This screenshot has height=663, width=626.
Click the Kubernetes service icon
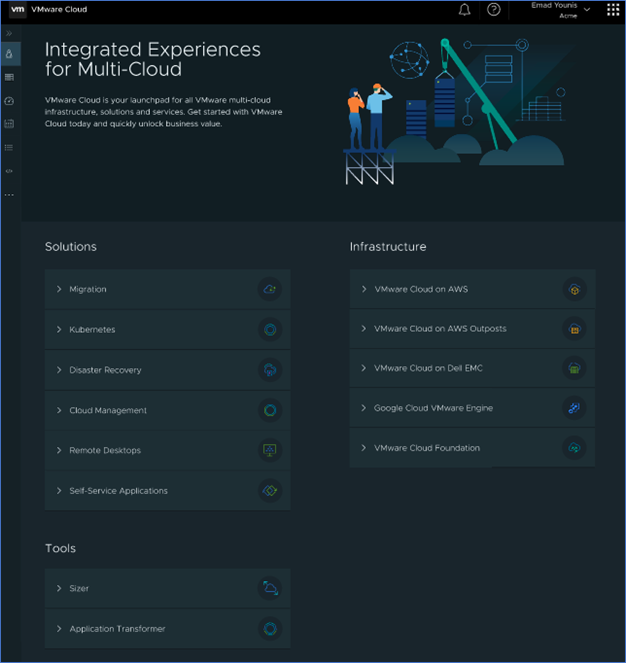(x=269, y=329)
